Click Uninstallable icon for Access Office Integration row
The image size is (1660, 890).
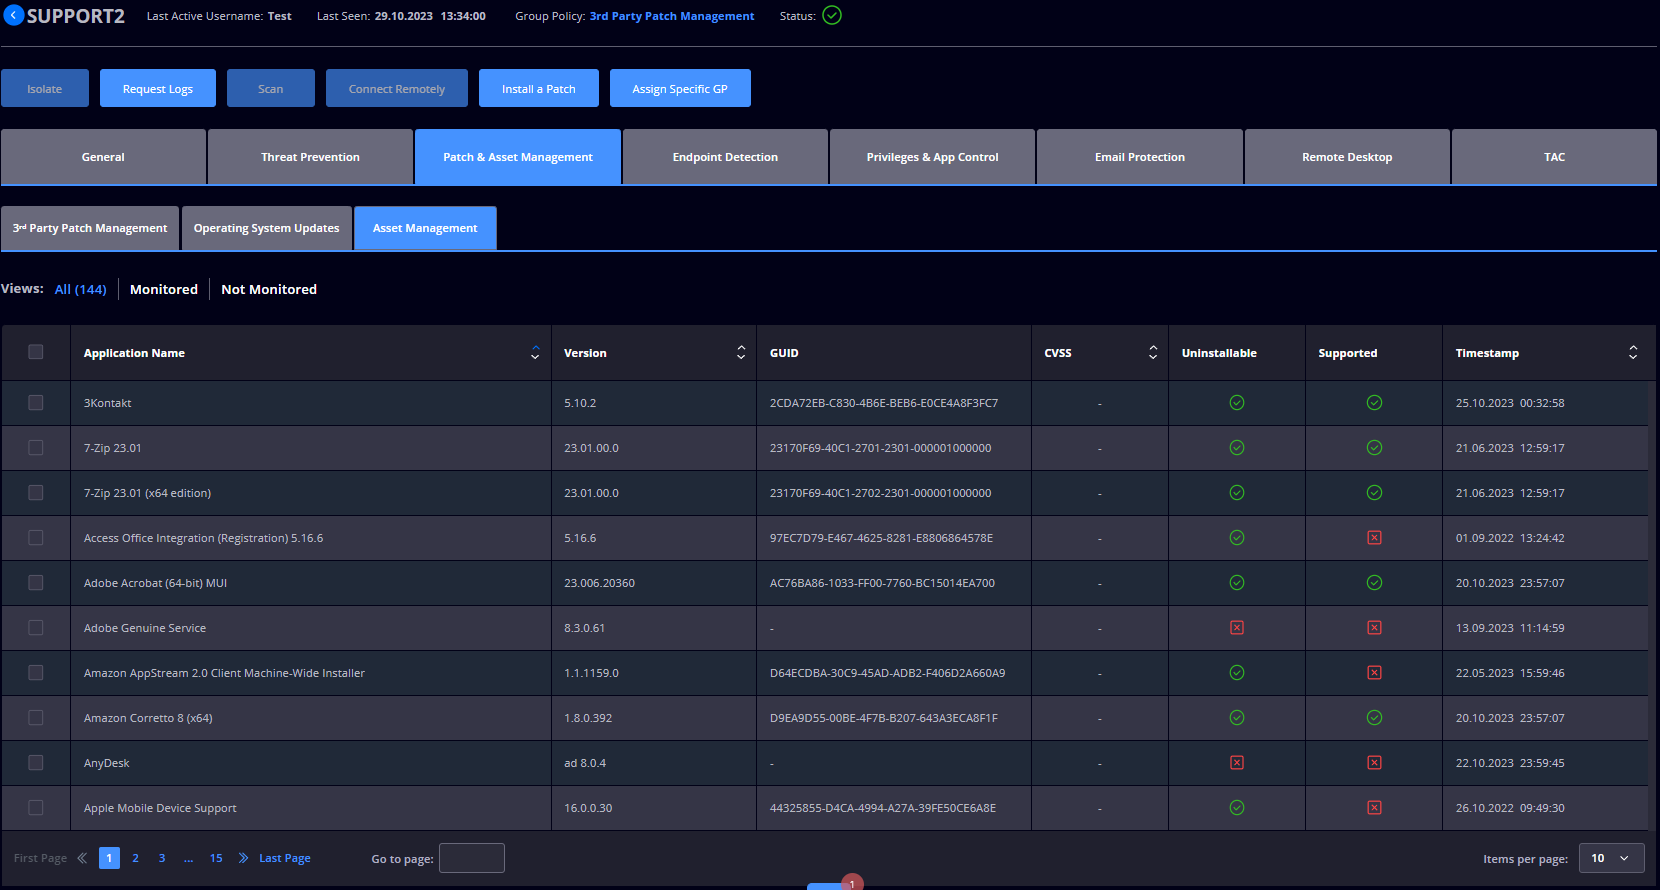[1237, 538]
